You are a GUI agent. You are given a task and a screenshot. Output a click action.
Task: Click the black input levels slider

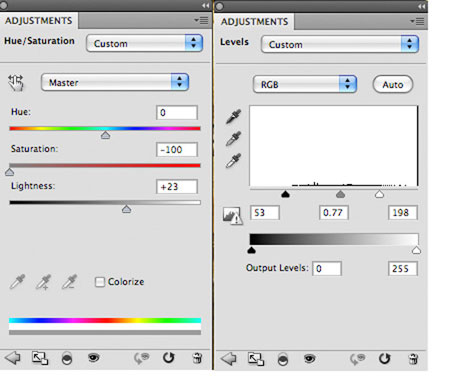[x=285, y=194]
